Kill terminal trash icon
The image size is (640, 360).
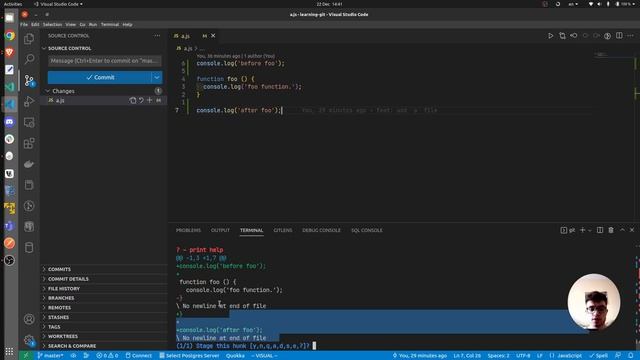(611, 230)
